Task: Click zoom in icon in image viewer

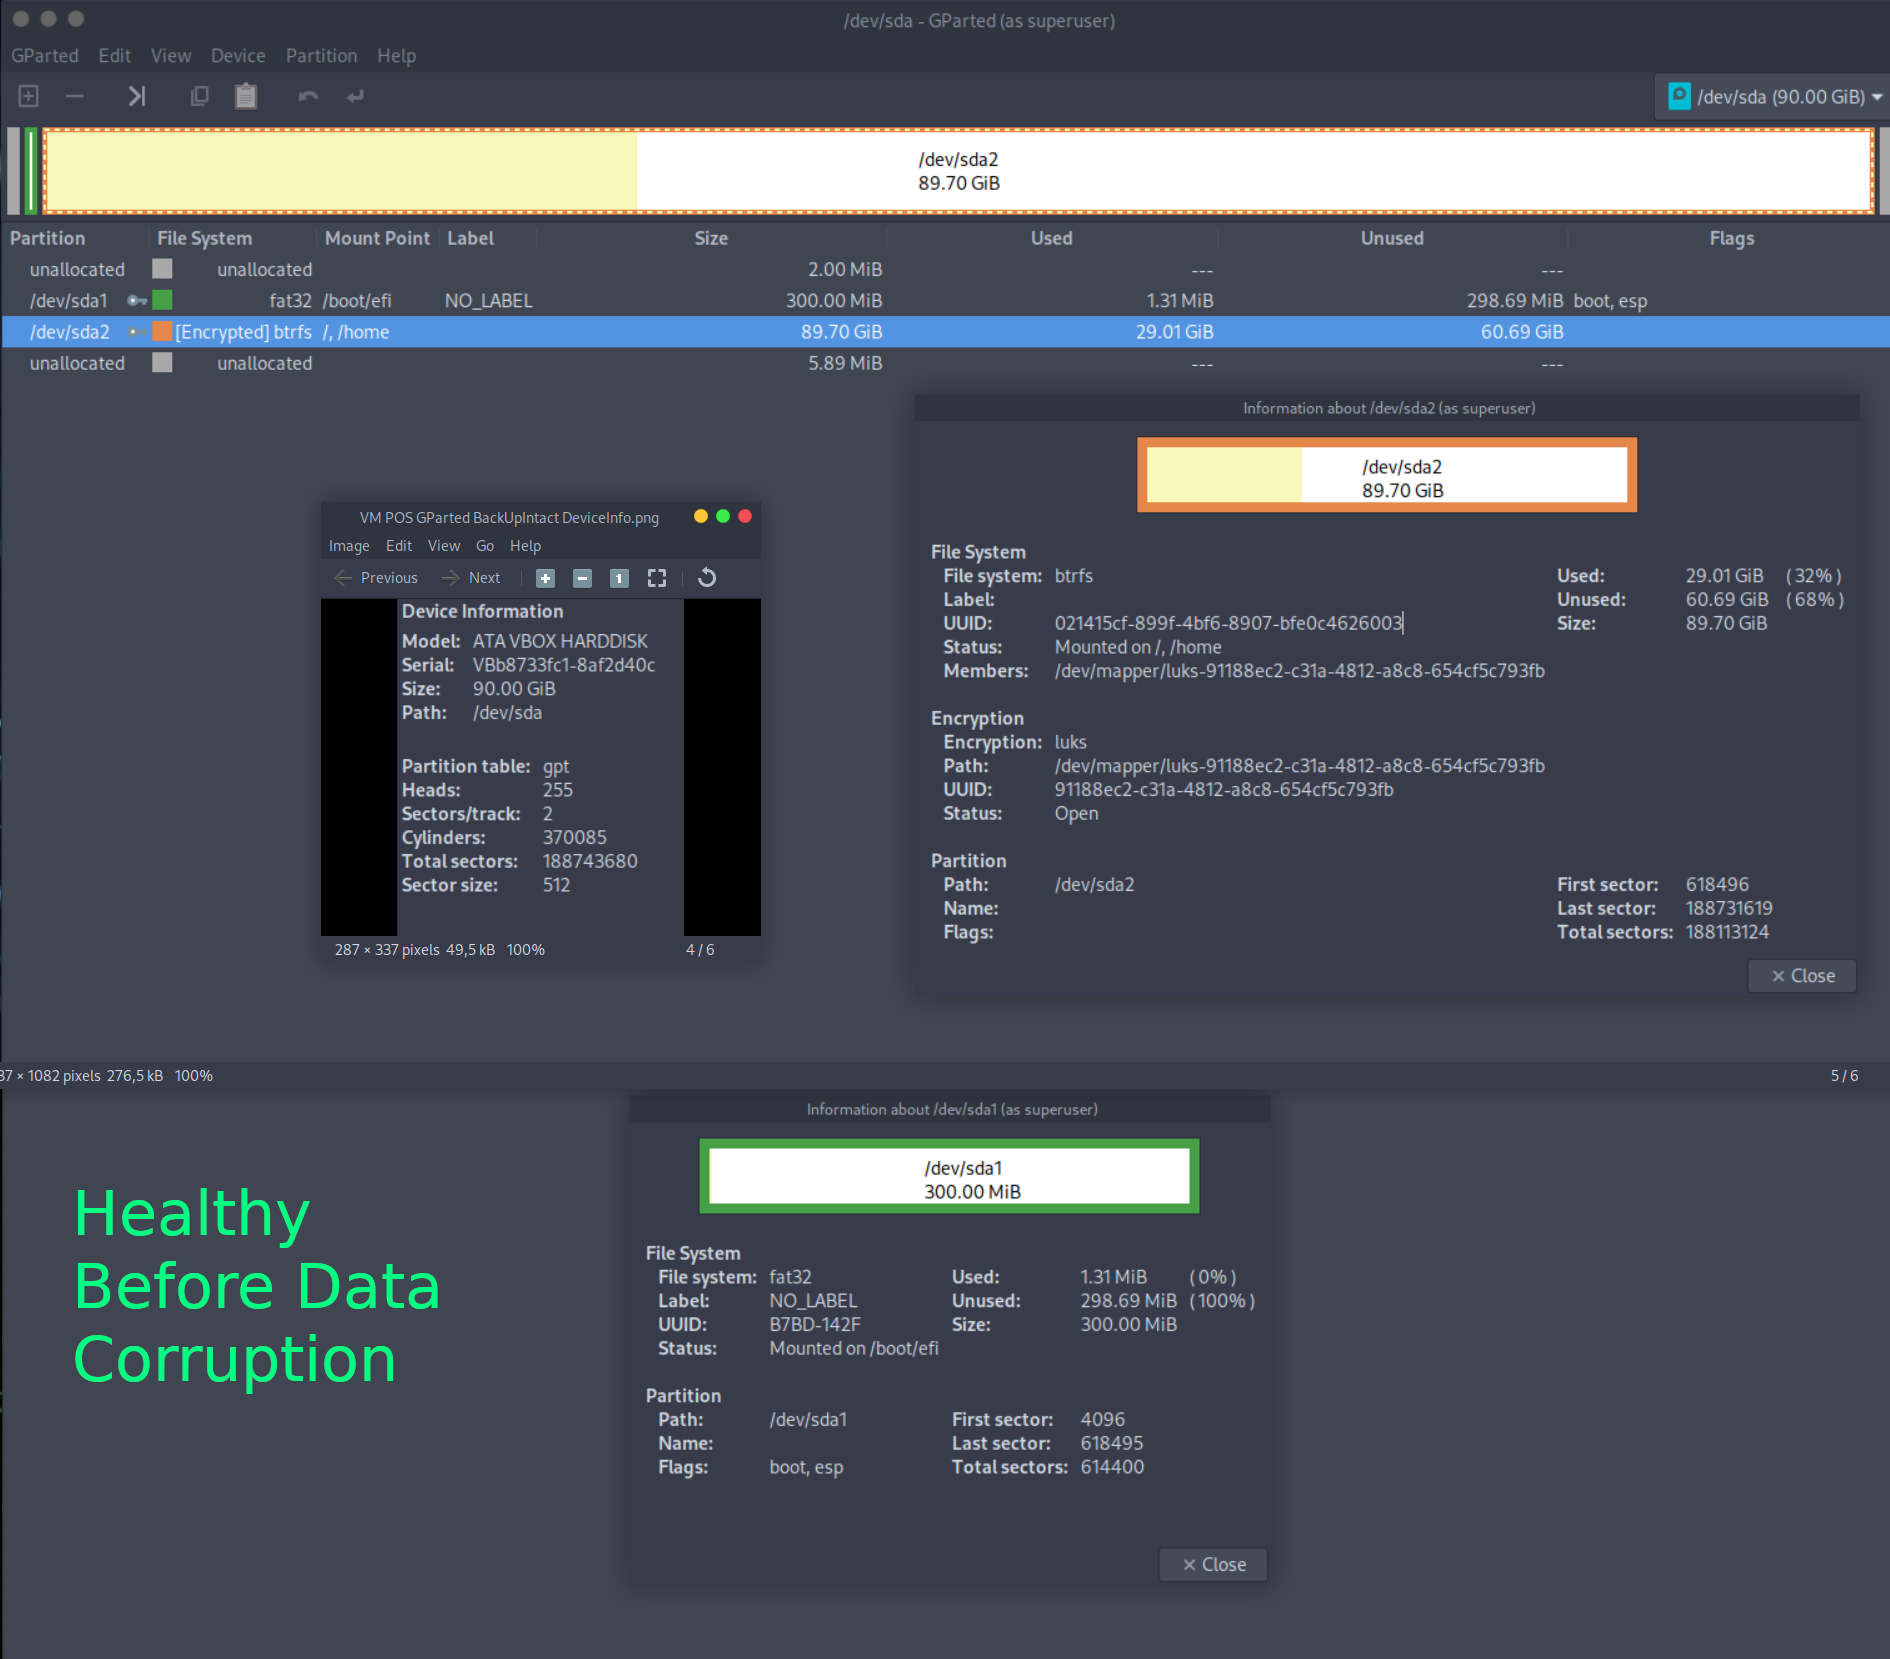Action: tap(545, 578)
